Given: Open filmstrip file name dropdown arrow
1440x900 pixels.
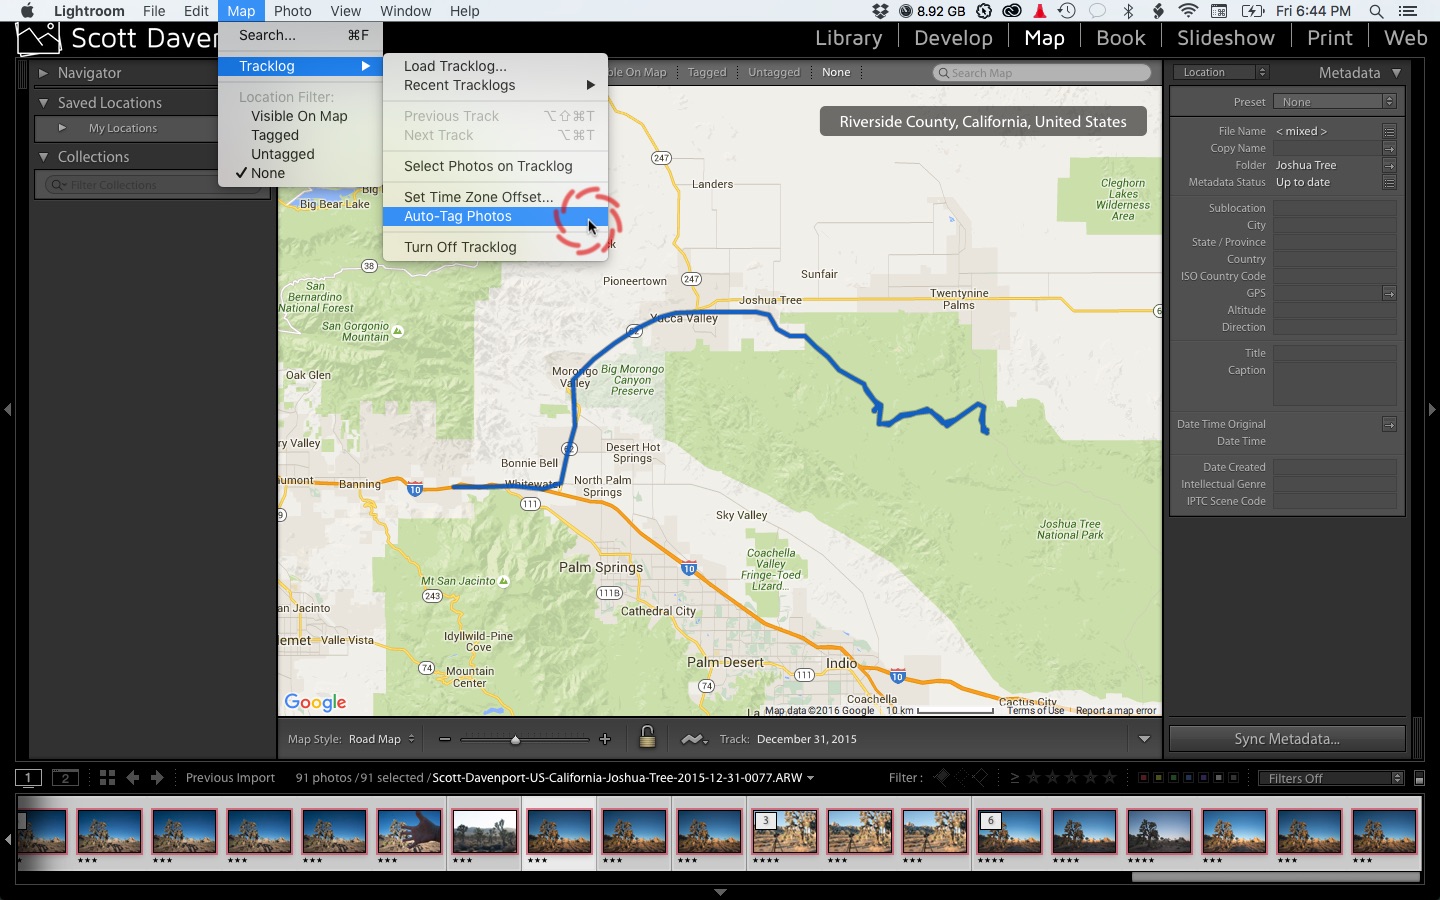Looking at the screenshot, I should 810,778.
